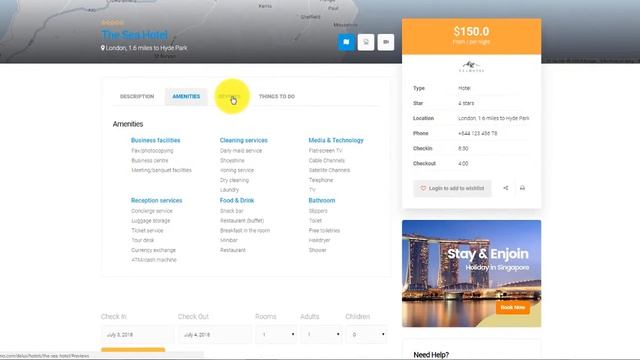Click the $150.0 price header
The image size is (640, 360).
tap(471, 36)
